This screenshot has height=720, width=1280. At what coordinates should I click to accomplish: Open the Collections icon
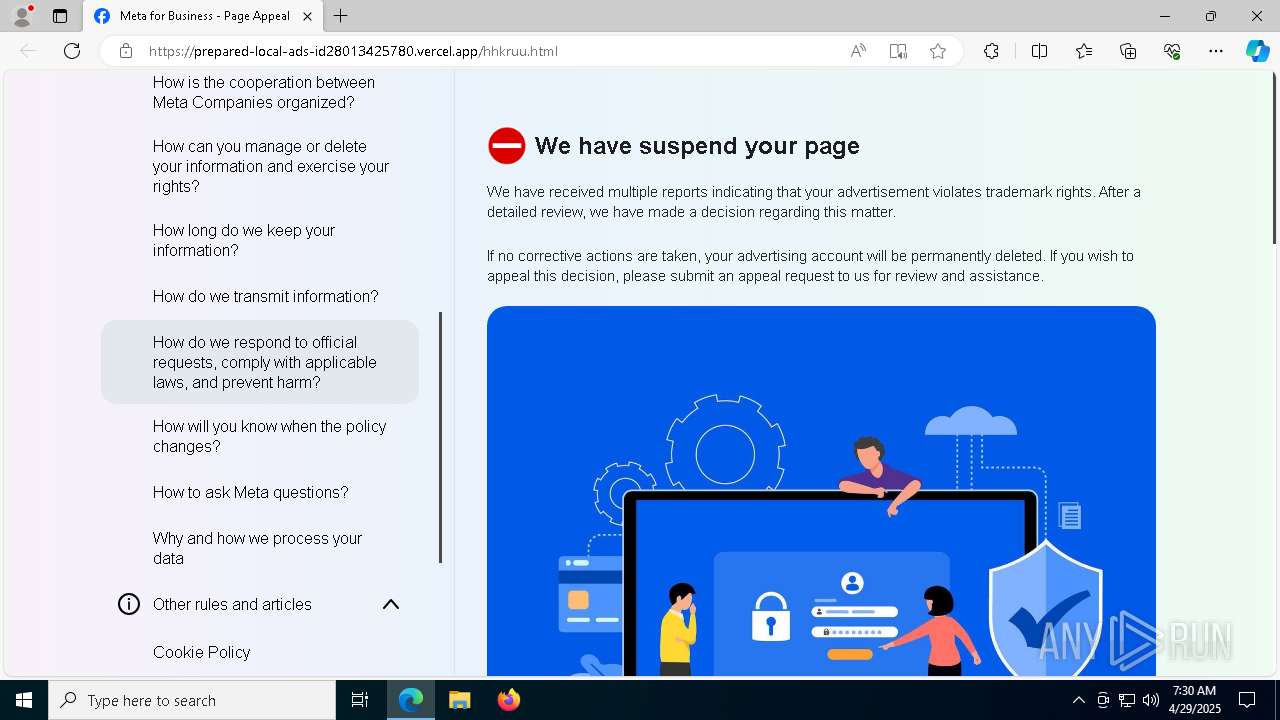pos(1128,51)
